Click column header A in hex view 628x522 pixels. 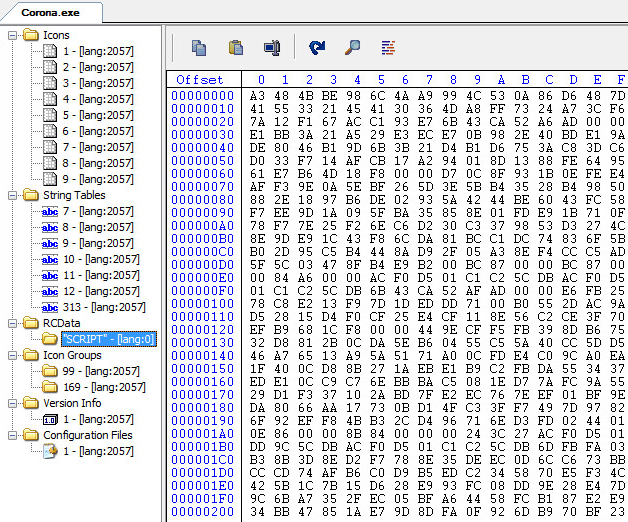pos(501,80)
